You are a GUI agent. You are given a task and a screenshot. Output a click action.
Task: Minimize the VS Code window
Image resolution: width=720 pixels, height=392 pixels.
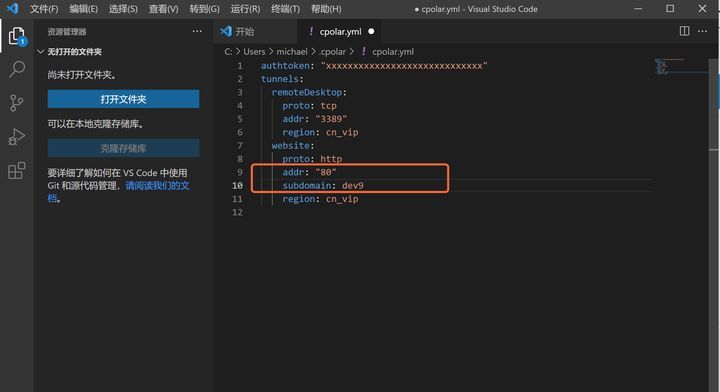(x=638, y=9)
